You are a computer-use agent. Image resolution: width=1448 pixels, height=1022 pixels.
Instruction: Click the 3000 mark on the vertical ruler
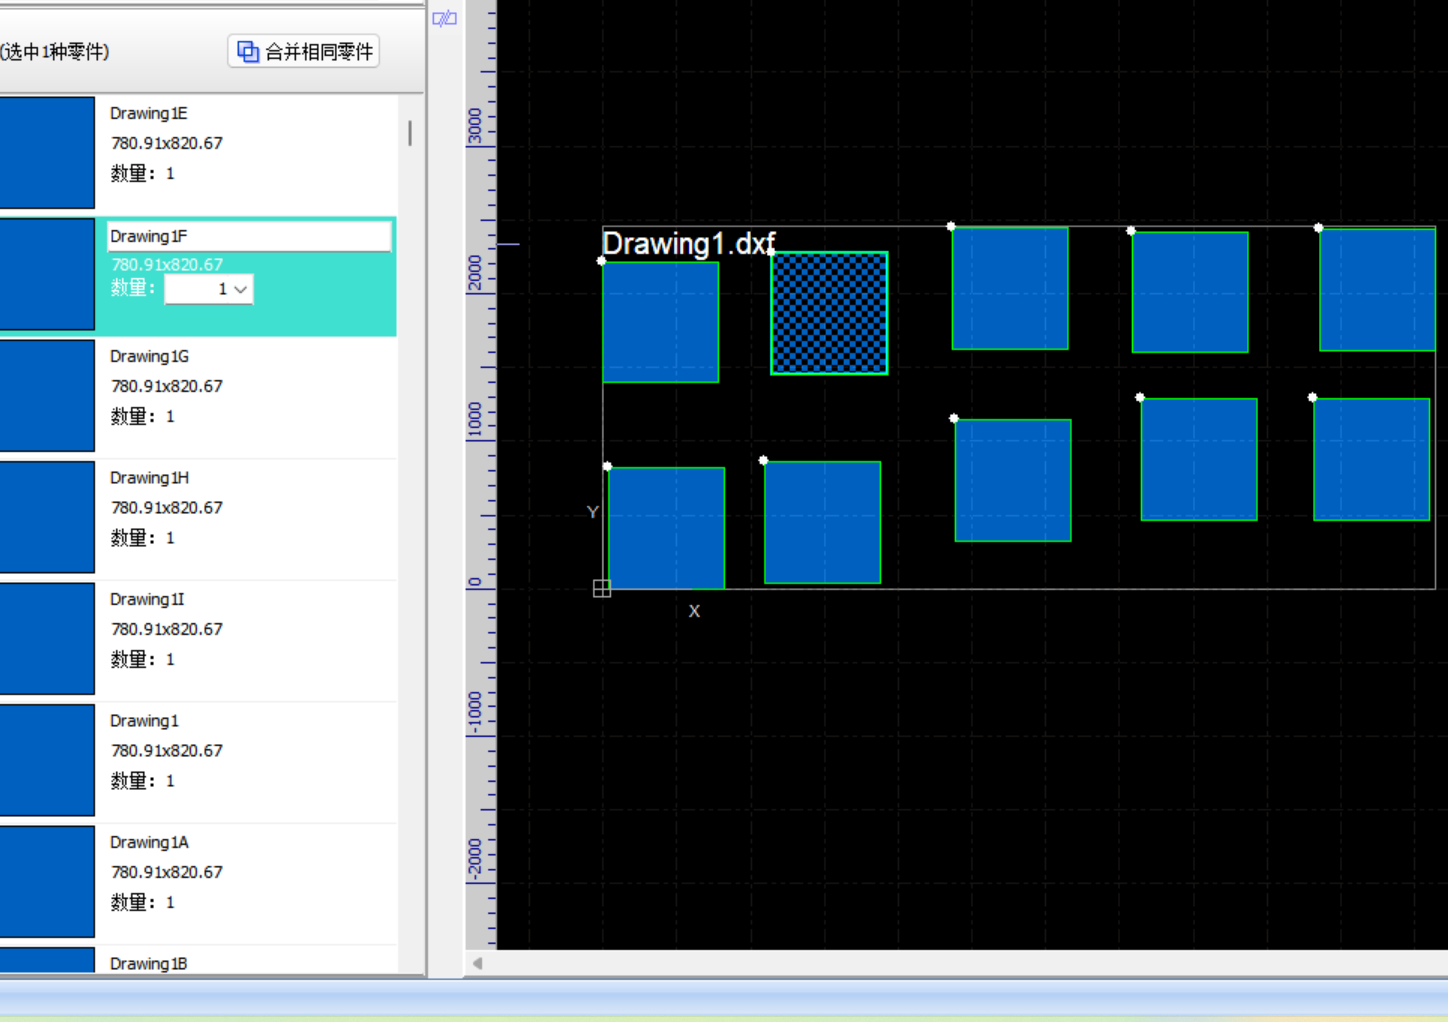[x=475, y=125]
